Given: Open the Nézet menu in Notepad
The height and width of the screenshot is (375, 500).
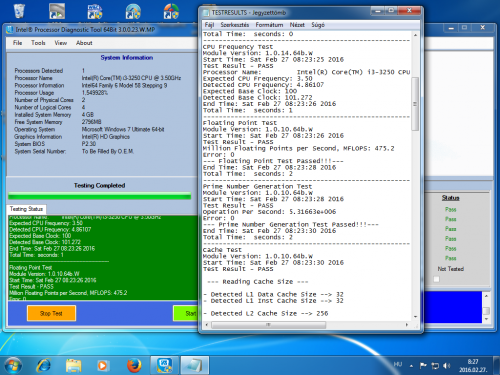Looking at the screenshot, I should click(x=297, y=25).
